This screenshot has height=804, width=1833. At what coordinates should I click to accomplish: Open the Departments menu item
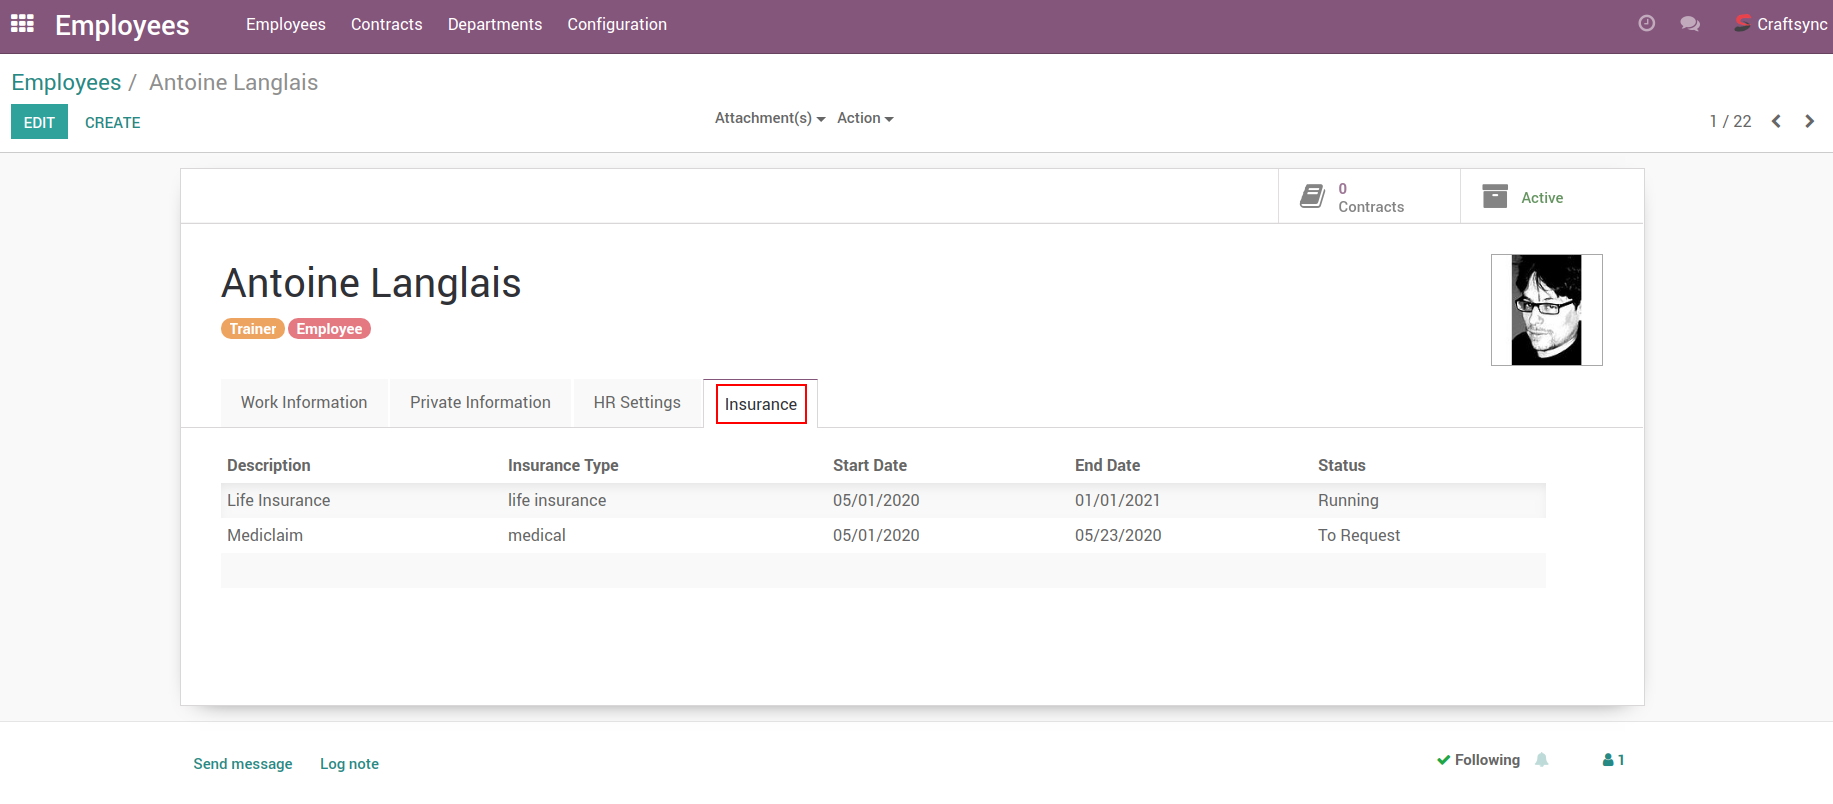[x=494, y=24]
